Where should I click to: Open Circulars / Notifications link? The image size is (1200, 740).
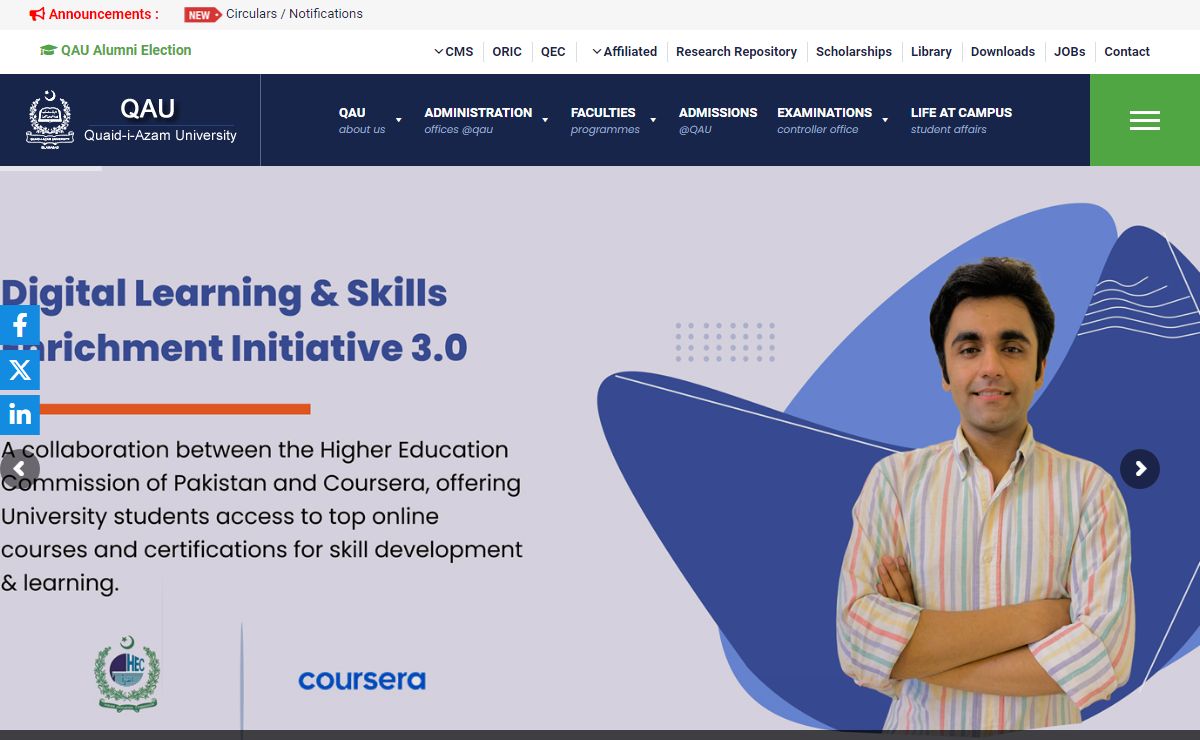(294, 14)
